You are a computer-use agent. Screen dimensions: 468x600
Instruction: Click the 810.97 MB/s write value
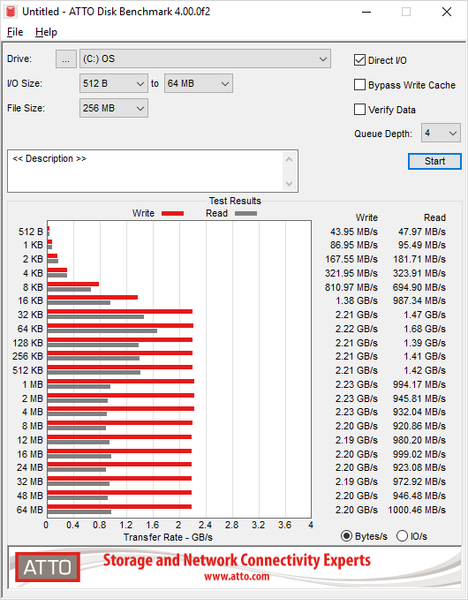point(351,287)
